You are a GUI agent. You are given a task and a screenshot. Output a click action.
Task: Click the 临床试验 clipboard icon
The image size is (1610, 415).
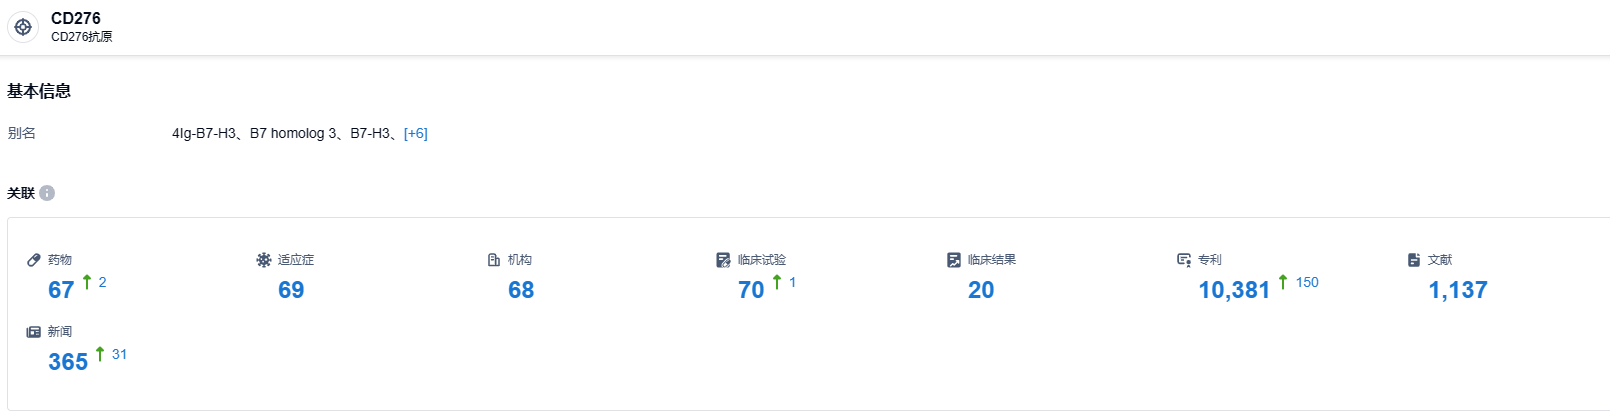(724, 260)
